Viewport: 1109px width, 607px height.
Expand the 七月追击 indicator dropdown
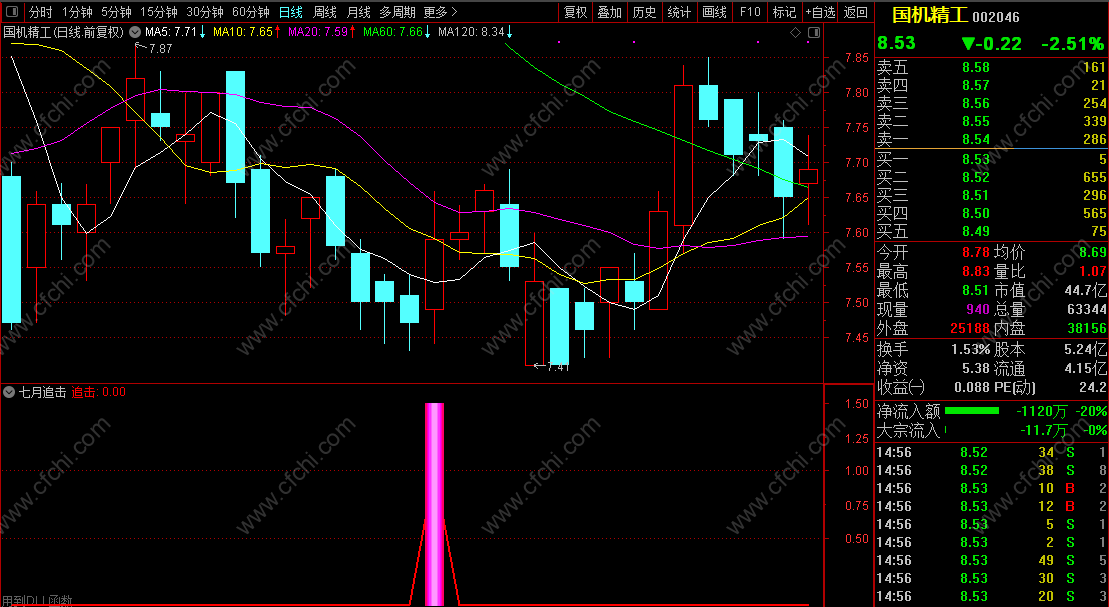9,392
